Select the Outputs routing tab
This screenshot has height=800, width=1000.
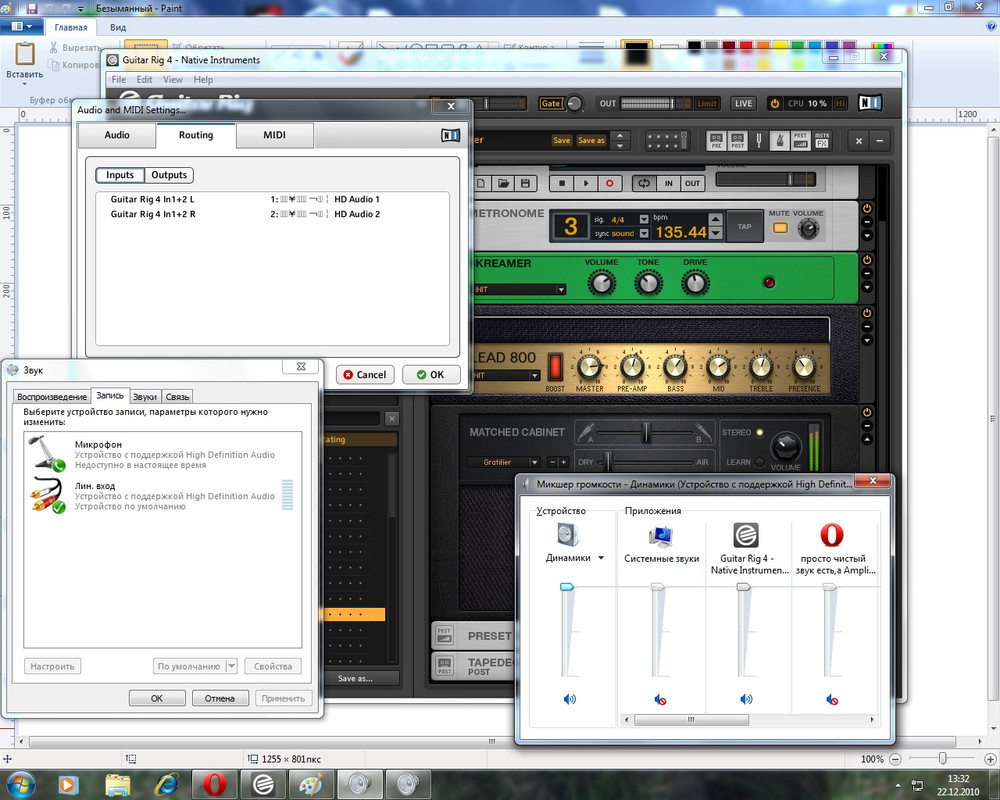[169, 175]
